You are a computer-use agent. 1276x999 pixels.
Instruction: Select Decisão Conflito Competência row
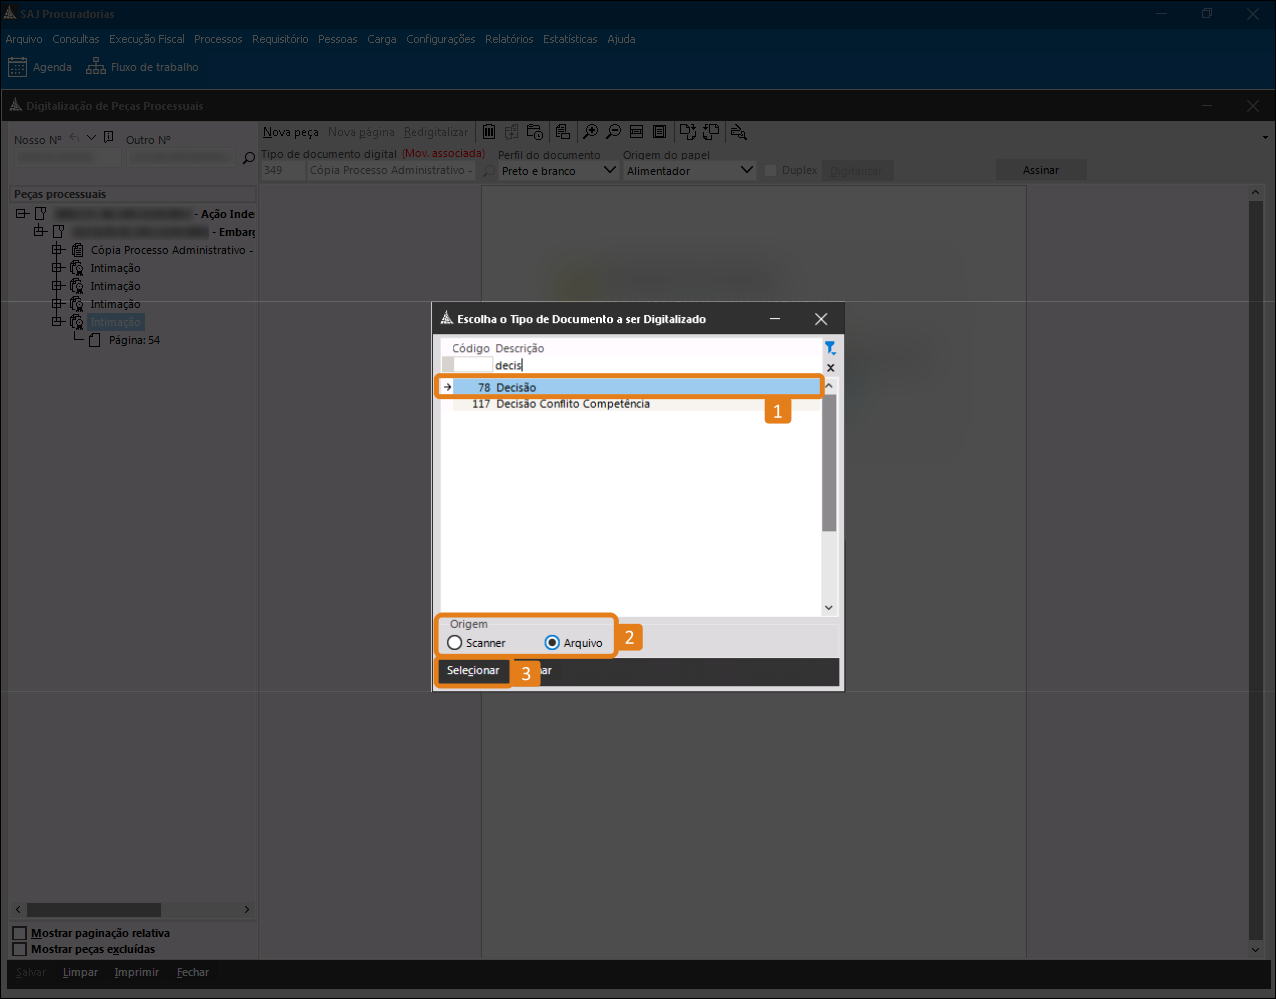coord(572,404)
